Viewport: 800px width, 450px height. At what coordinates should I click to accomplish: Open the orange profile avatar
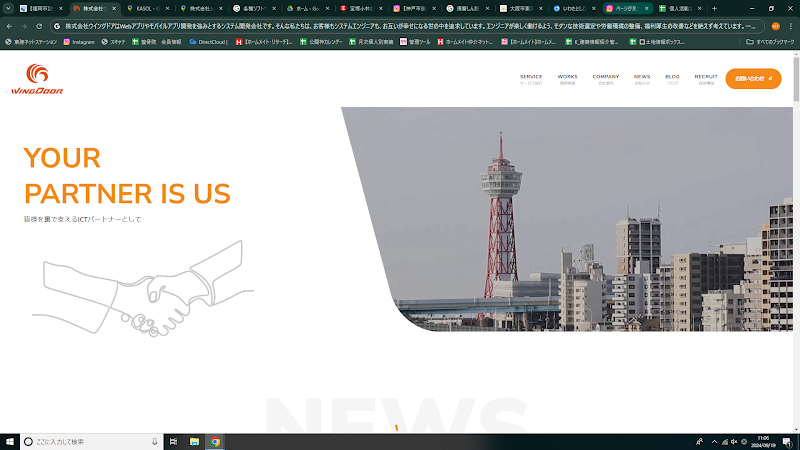click(776, 26)
